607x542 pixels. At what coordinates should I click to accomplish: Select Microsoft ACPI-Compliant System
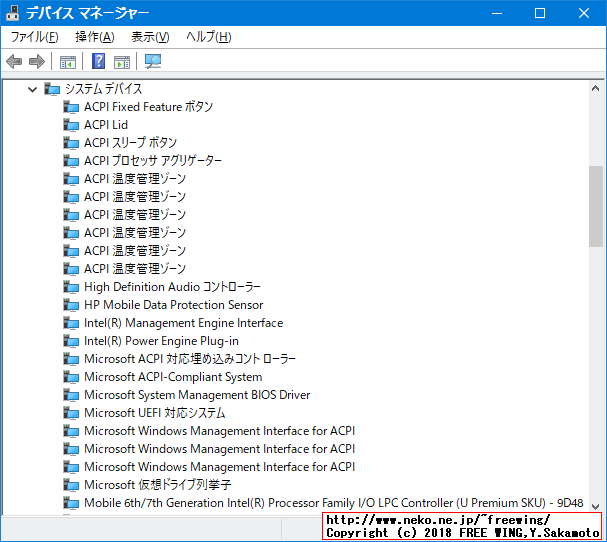[173, 377]
